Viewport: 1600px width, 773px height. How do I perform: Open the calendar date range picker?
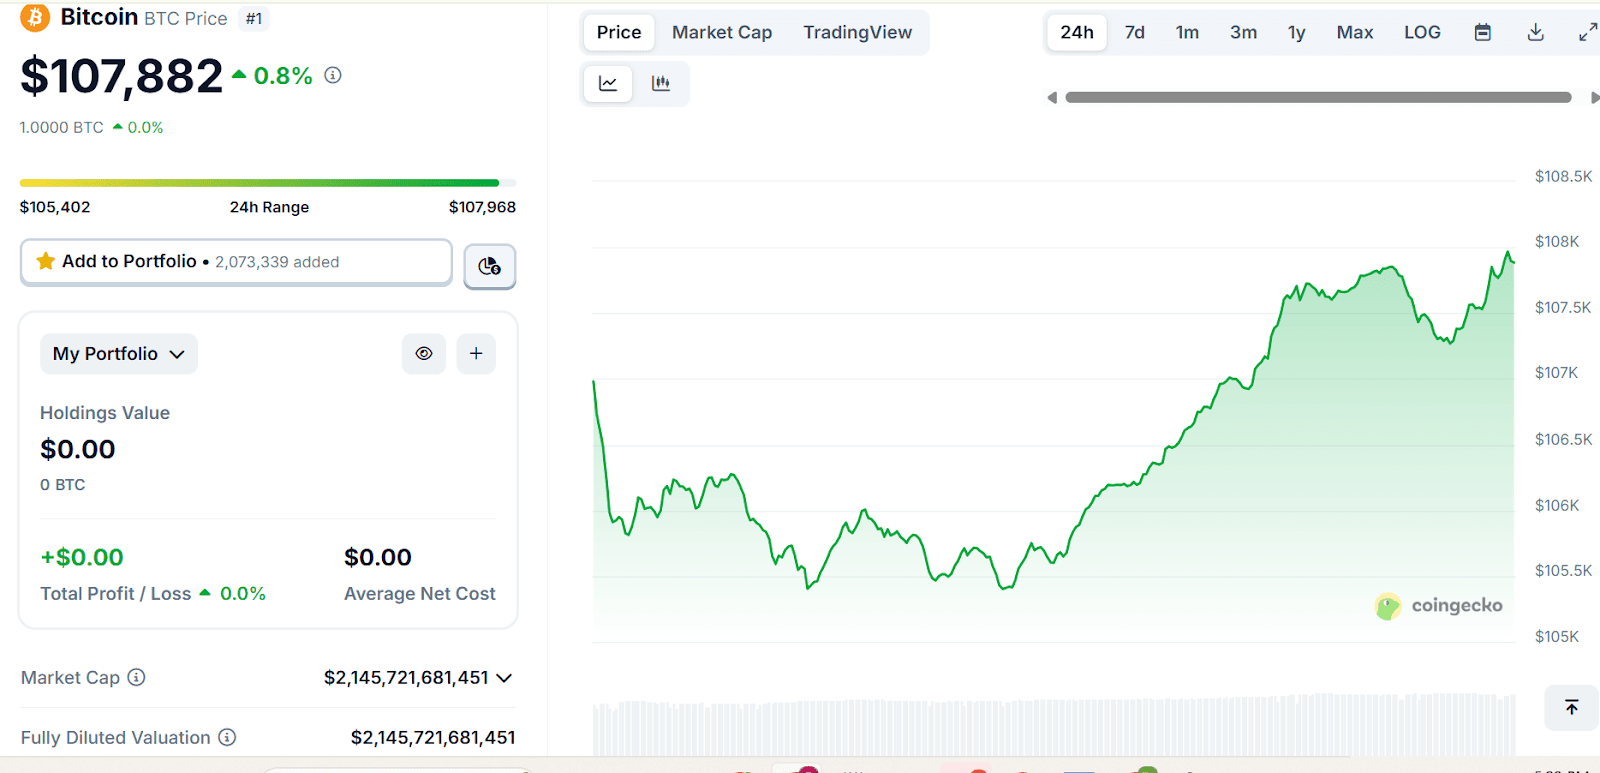tap(1483, 32)
